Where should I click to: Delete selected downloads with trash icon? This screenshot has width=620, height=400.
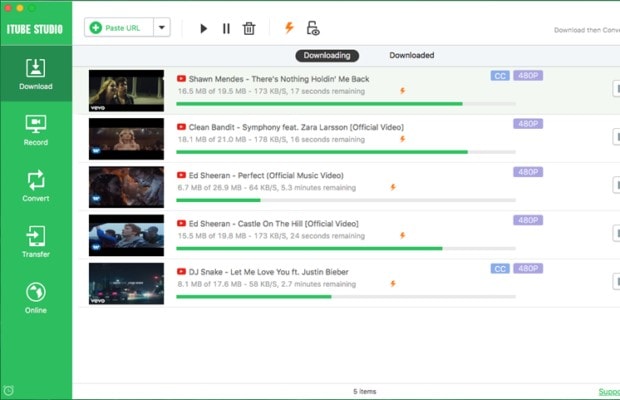(x=249, y=28)
